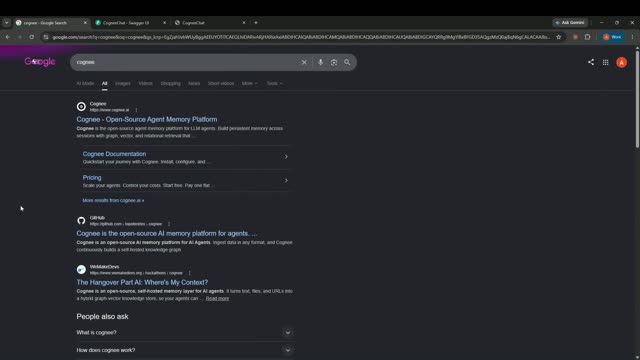Screen dimensions: 640x360
Task: Click the WeMakeDevs favicon in results
Action: coord(81,269)
